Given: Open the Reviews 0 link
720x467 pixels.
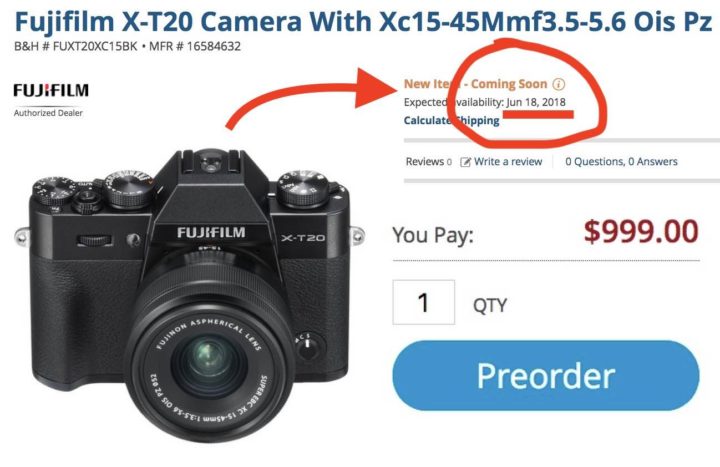Looking at the screenshot, I should (x=428, y=162).
